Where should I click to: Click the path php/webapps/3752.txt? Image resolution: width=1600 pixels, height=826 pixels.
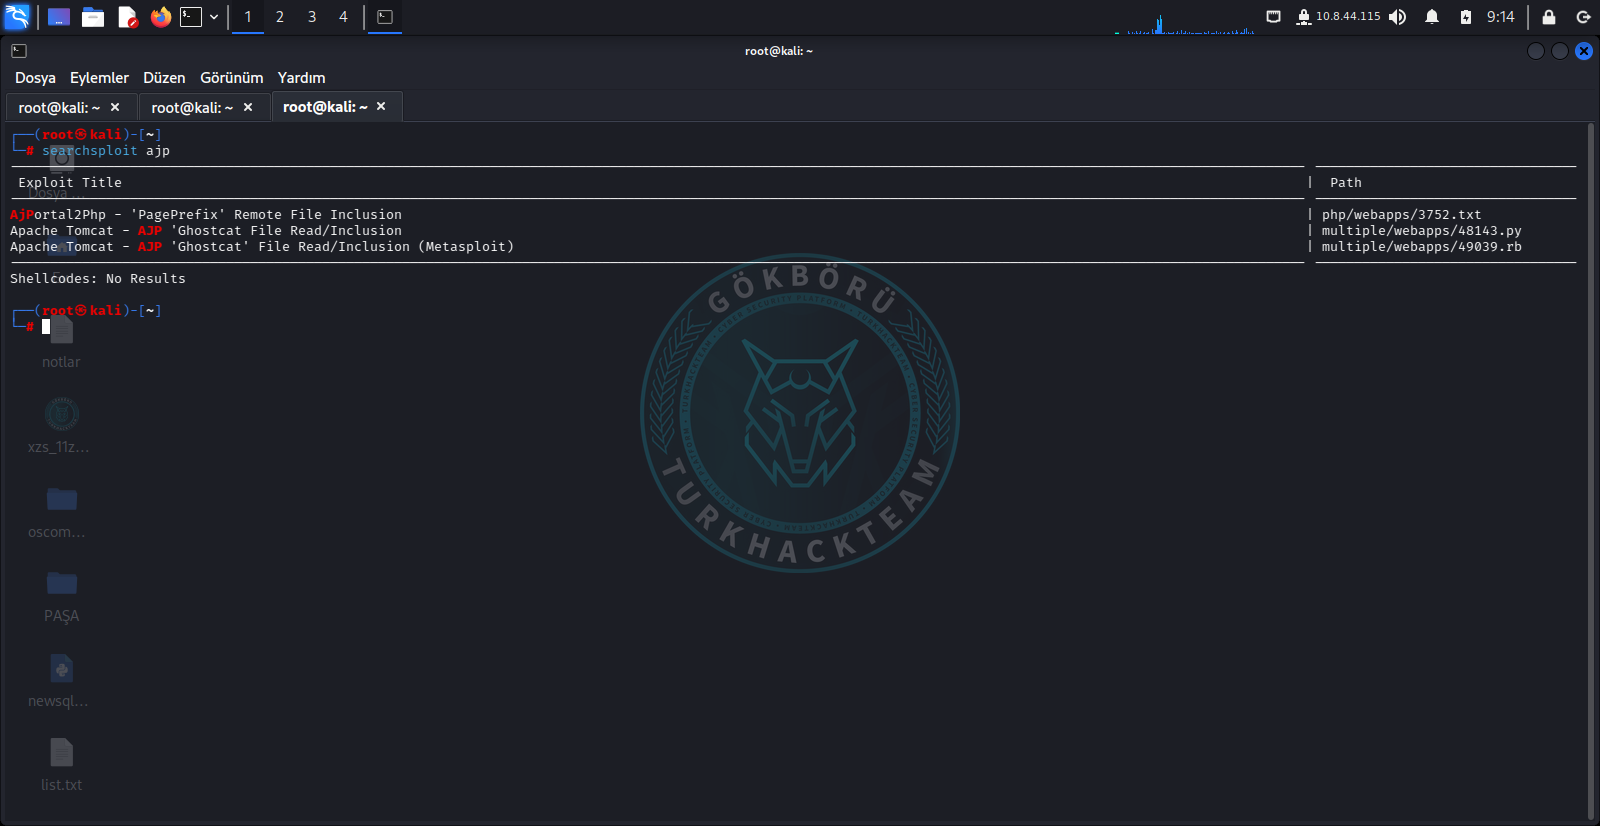pos(1401,215)
